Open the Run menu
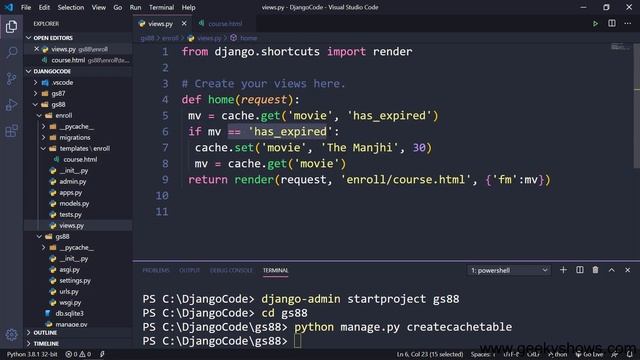The image size is (640, 360). [135, 7]
